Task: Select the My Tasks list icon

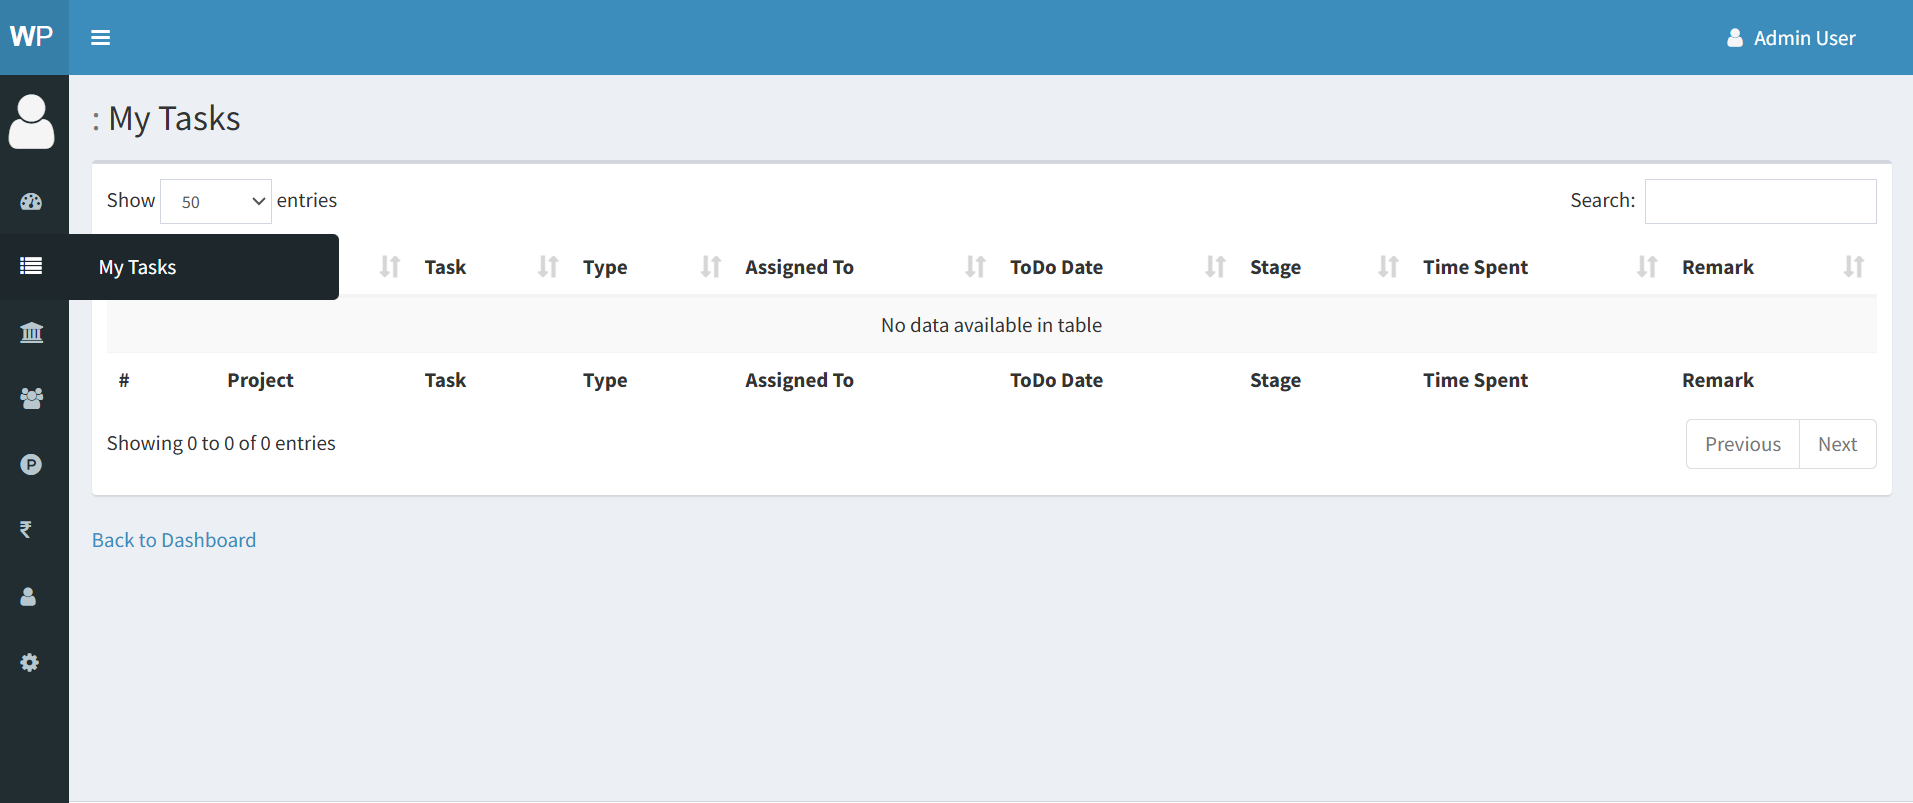Action: [31, 266]
